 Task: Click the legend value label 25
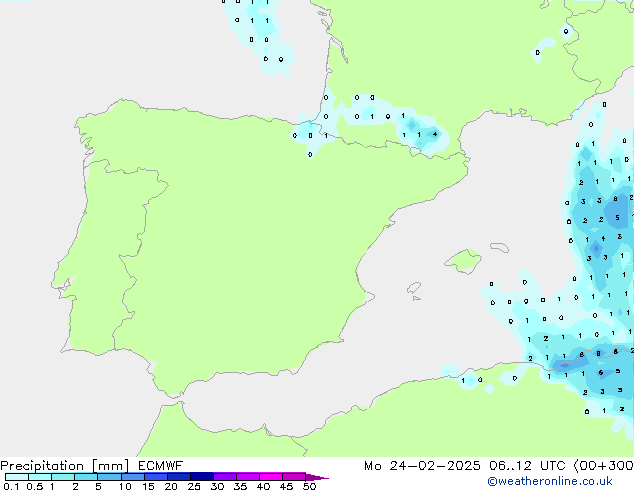click(194, 486)
